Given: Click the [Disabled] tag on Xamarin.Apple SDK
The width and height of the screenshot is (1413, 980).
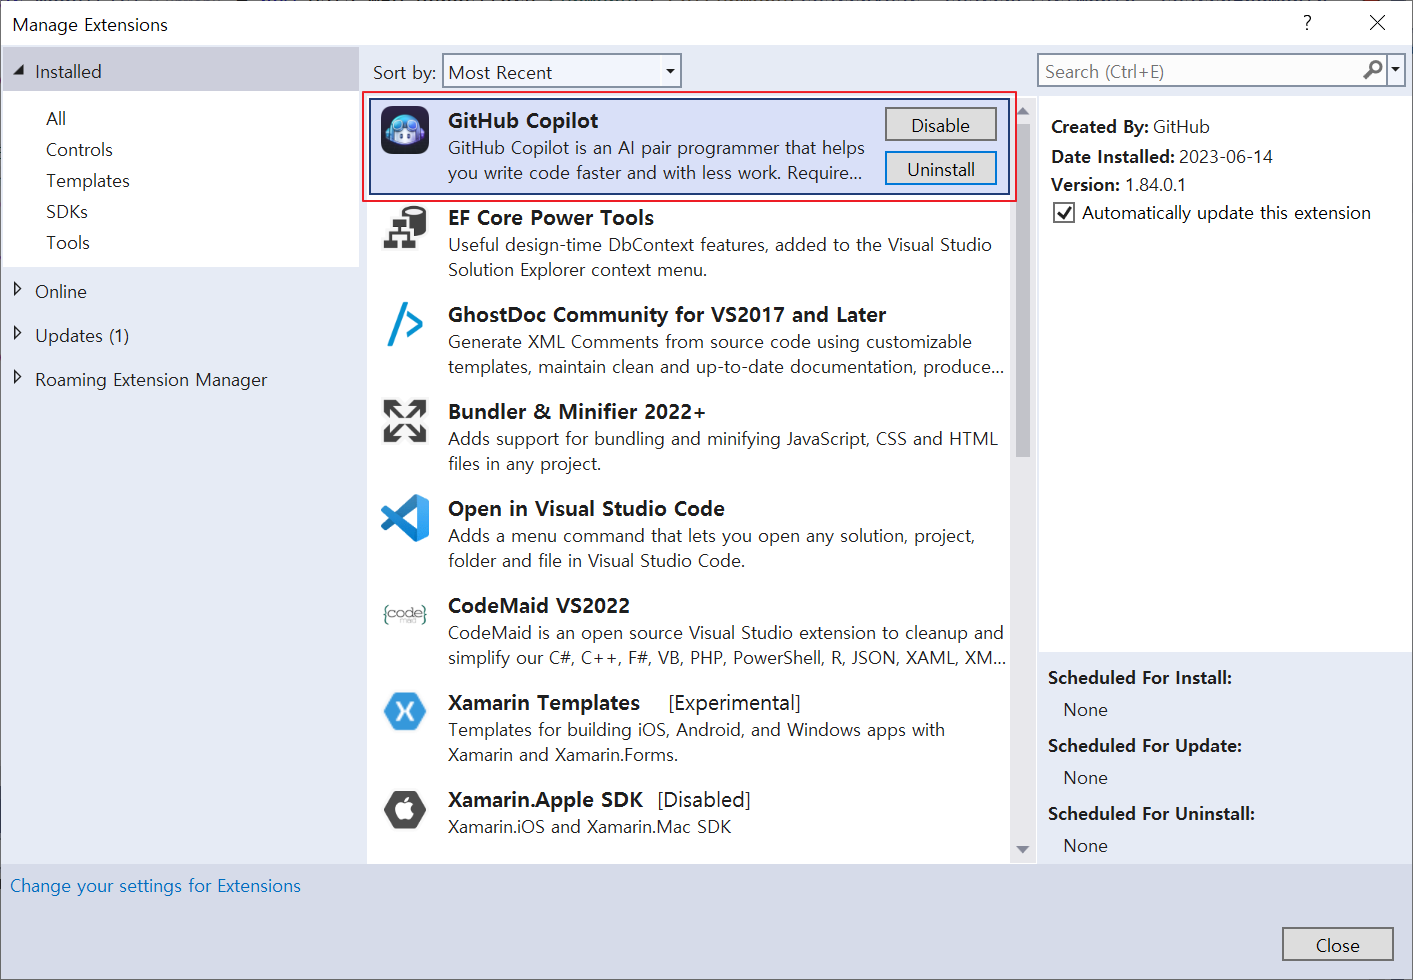Looking at the screenshot, I should coord(704,800).
